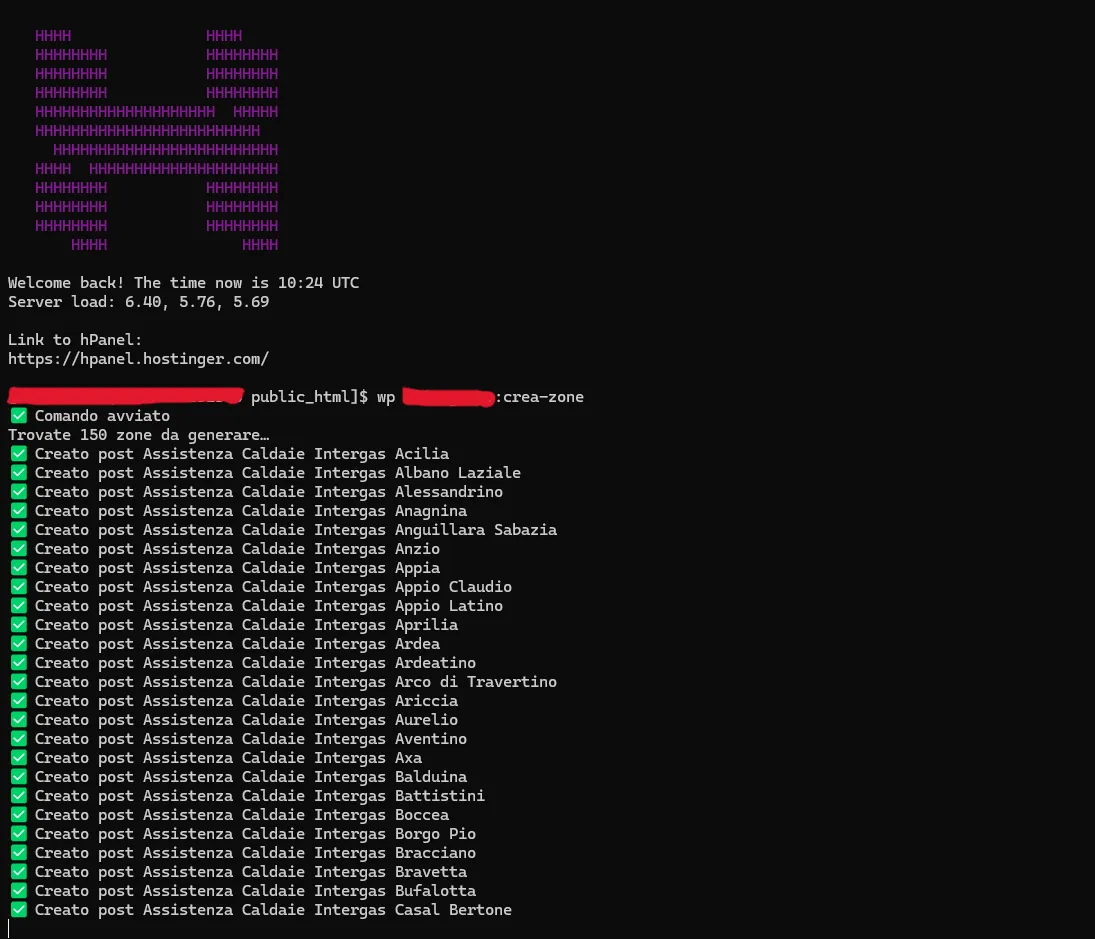Select the 'Ariccia' row text
This screenshot has width=1095, height=939.
point(247,701)
